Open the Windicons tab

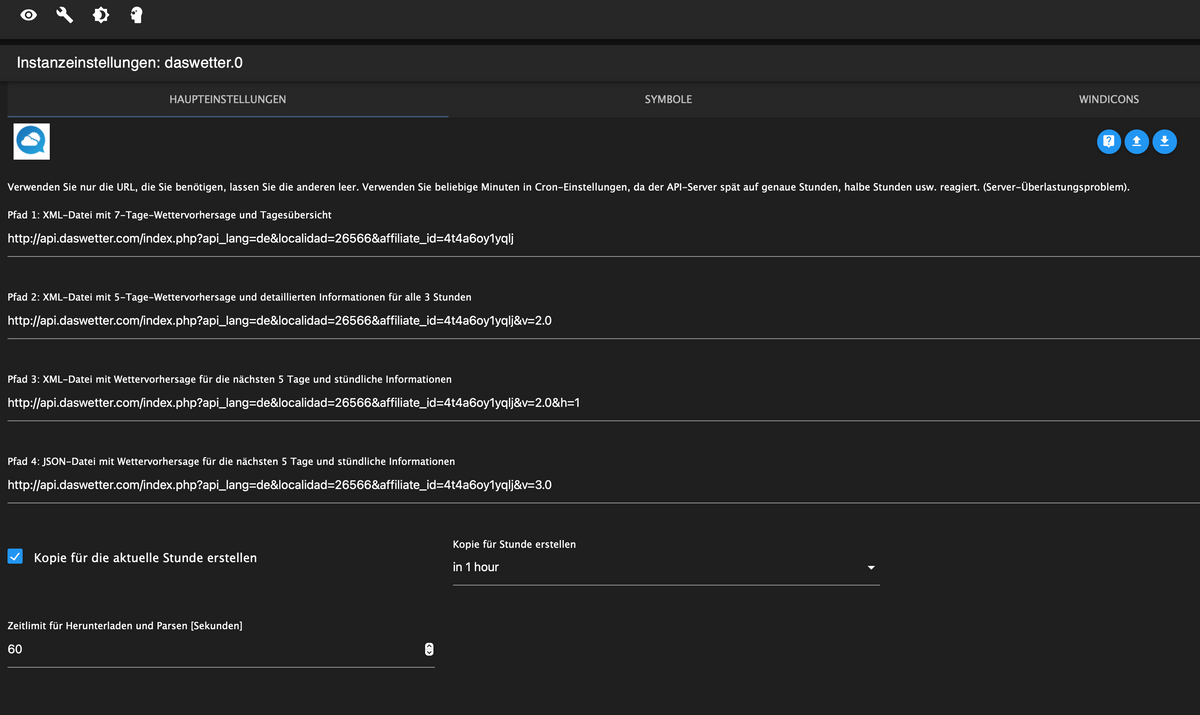tap(1108, 100)
